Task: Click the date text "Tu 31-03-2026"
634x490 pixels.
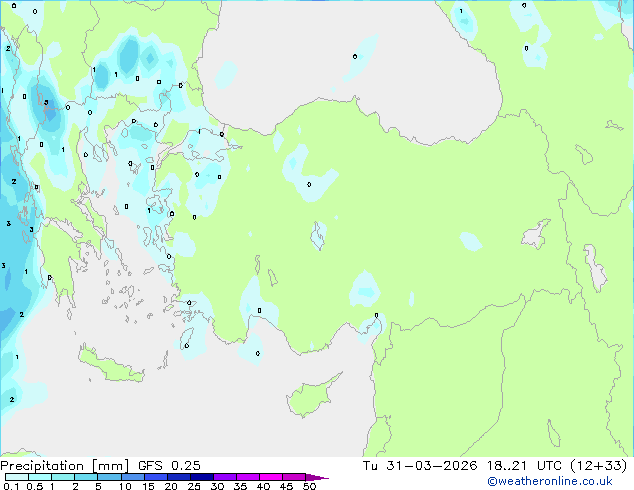Action: pos(420,466)
